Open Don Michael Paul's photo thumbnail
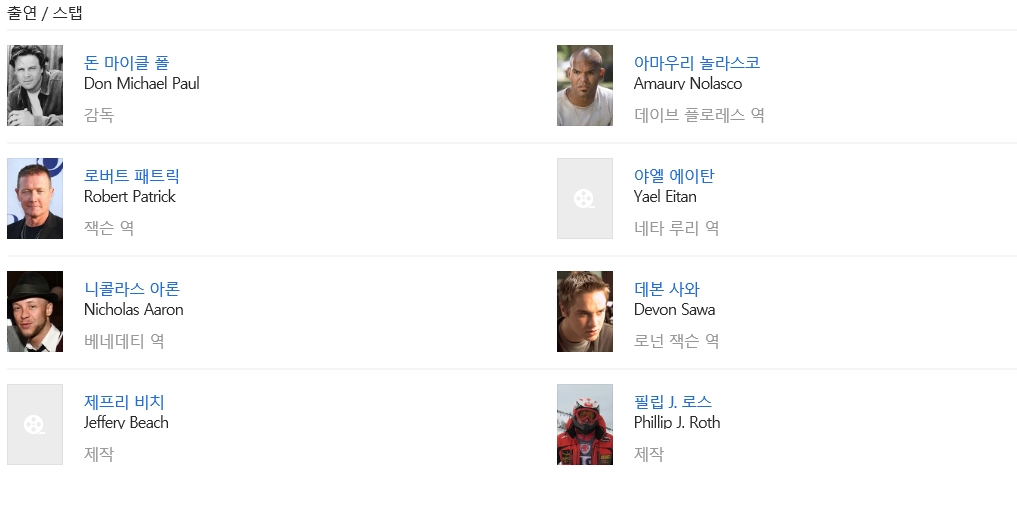 [x=35, y=85]
